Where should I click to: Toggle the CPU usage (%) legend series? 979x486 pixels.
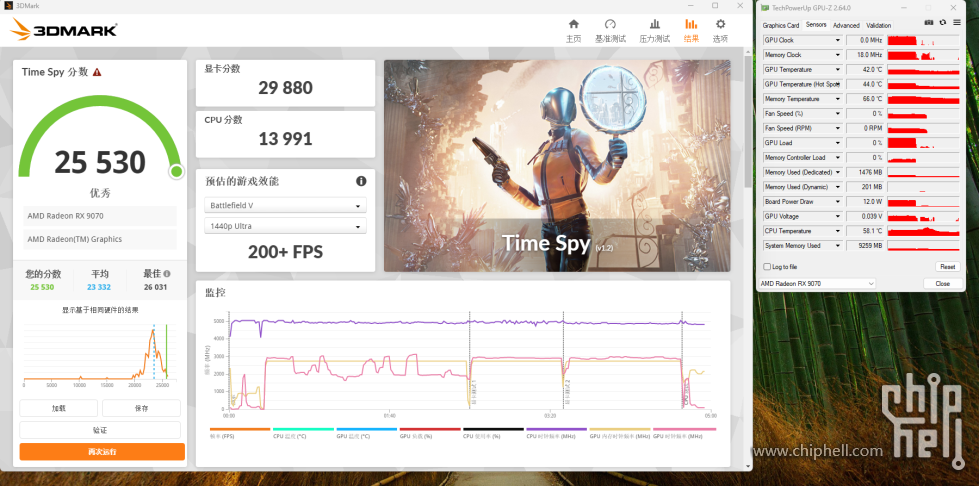tap(493, 432)
